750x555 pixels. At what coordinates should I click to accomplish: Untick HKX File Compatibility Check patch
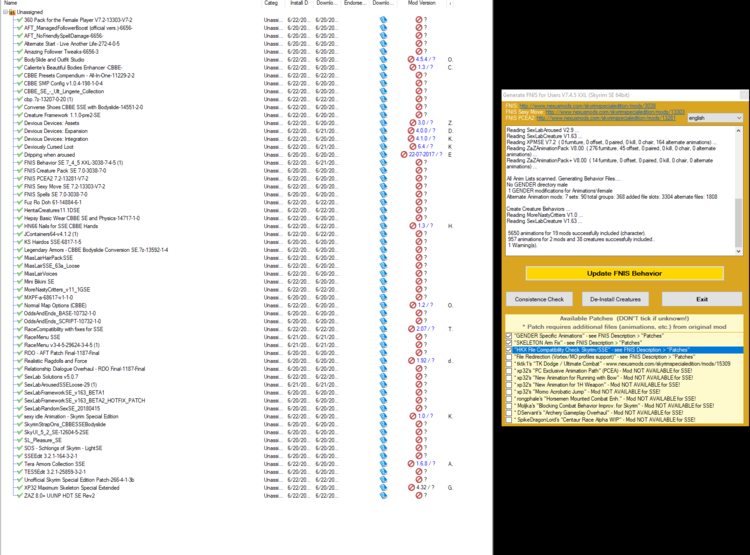[509, 350]
